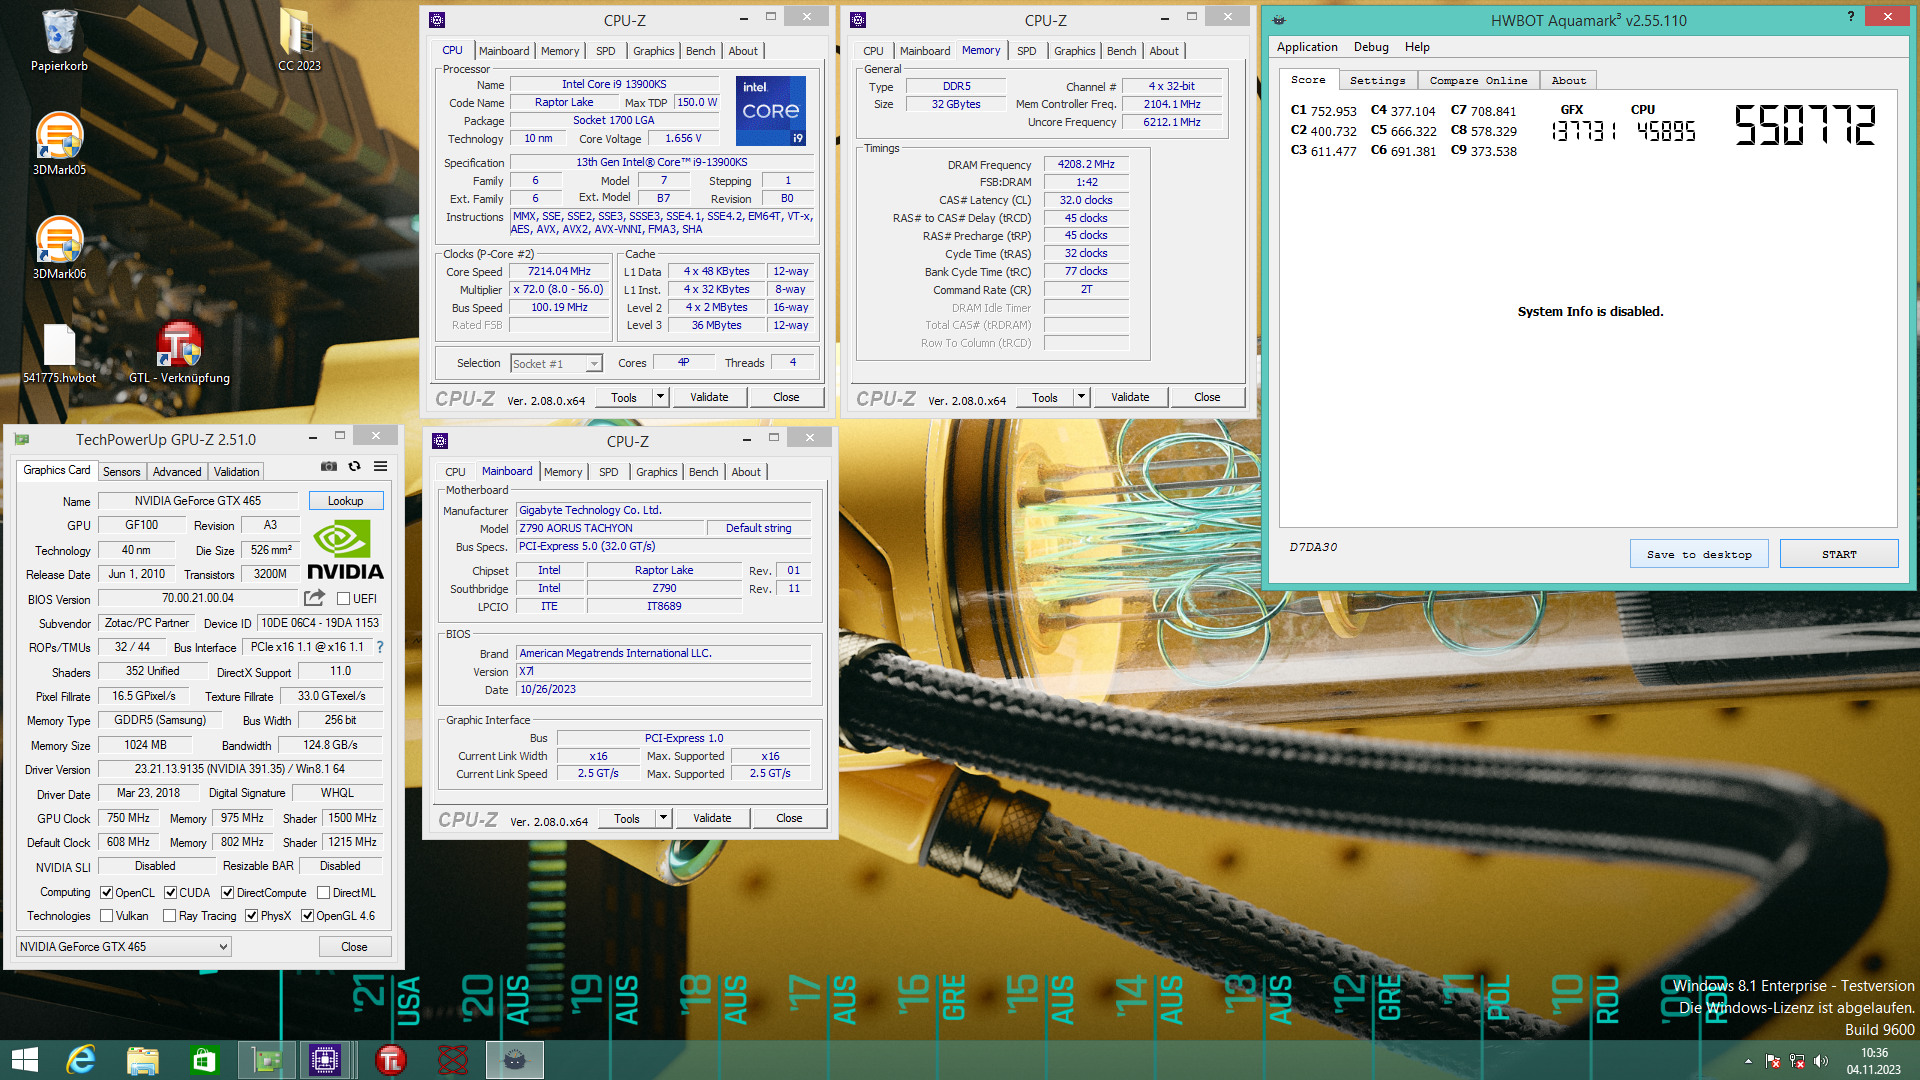Open the Windows Store taskbar icon

click(x=204, y=1060)
